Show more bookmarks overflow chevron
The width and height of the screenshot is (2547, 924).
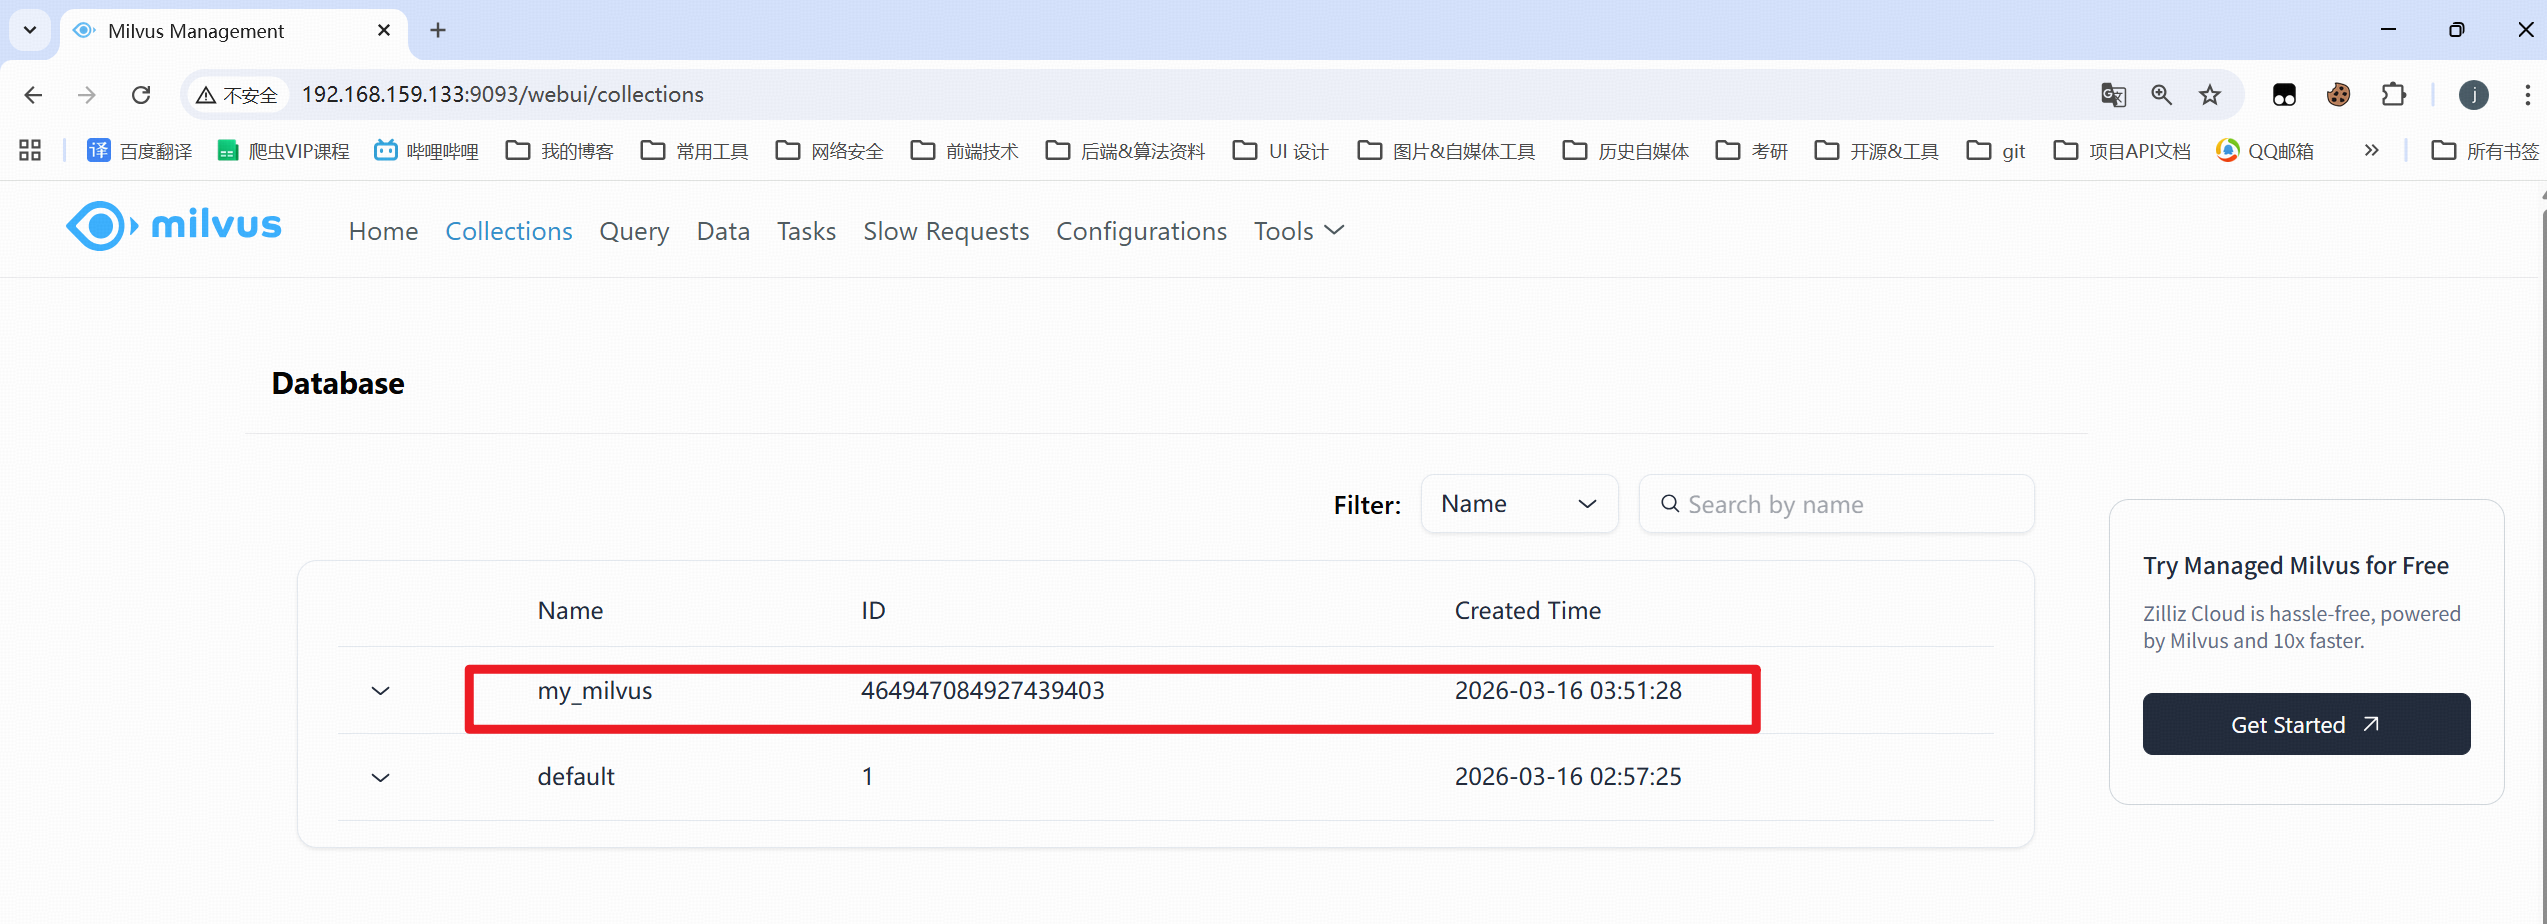click(2371, 151)
